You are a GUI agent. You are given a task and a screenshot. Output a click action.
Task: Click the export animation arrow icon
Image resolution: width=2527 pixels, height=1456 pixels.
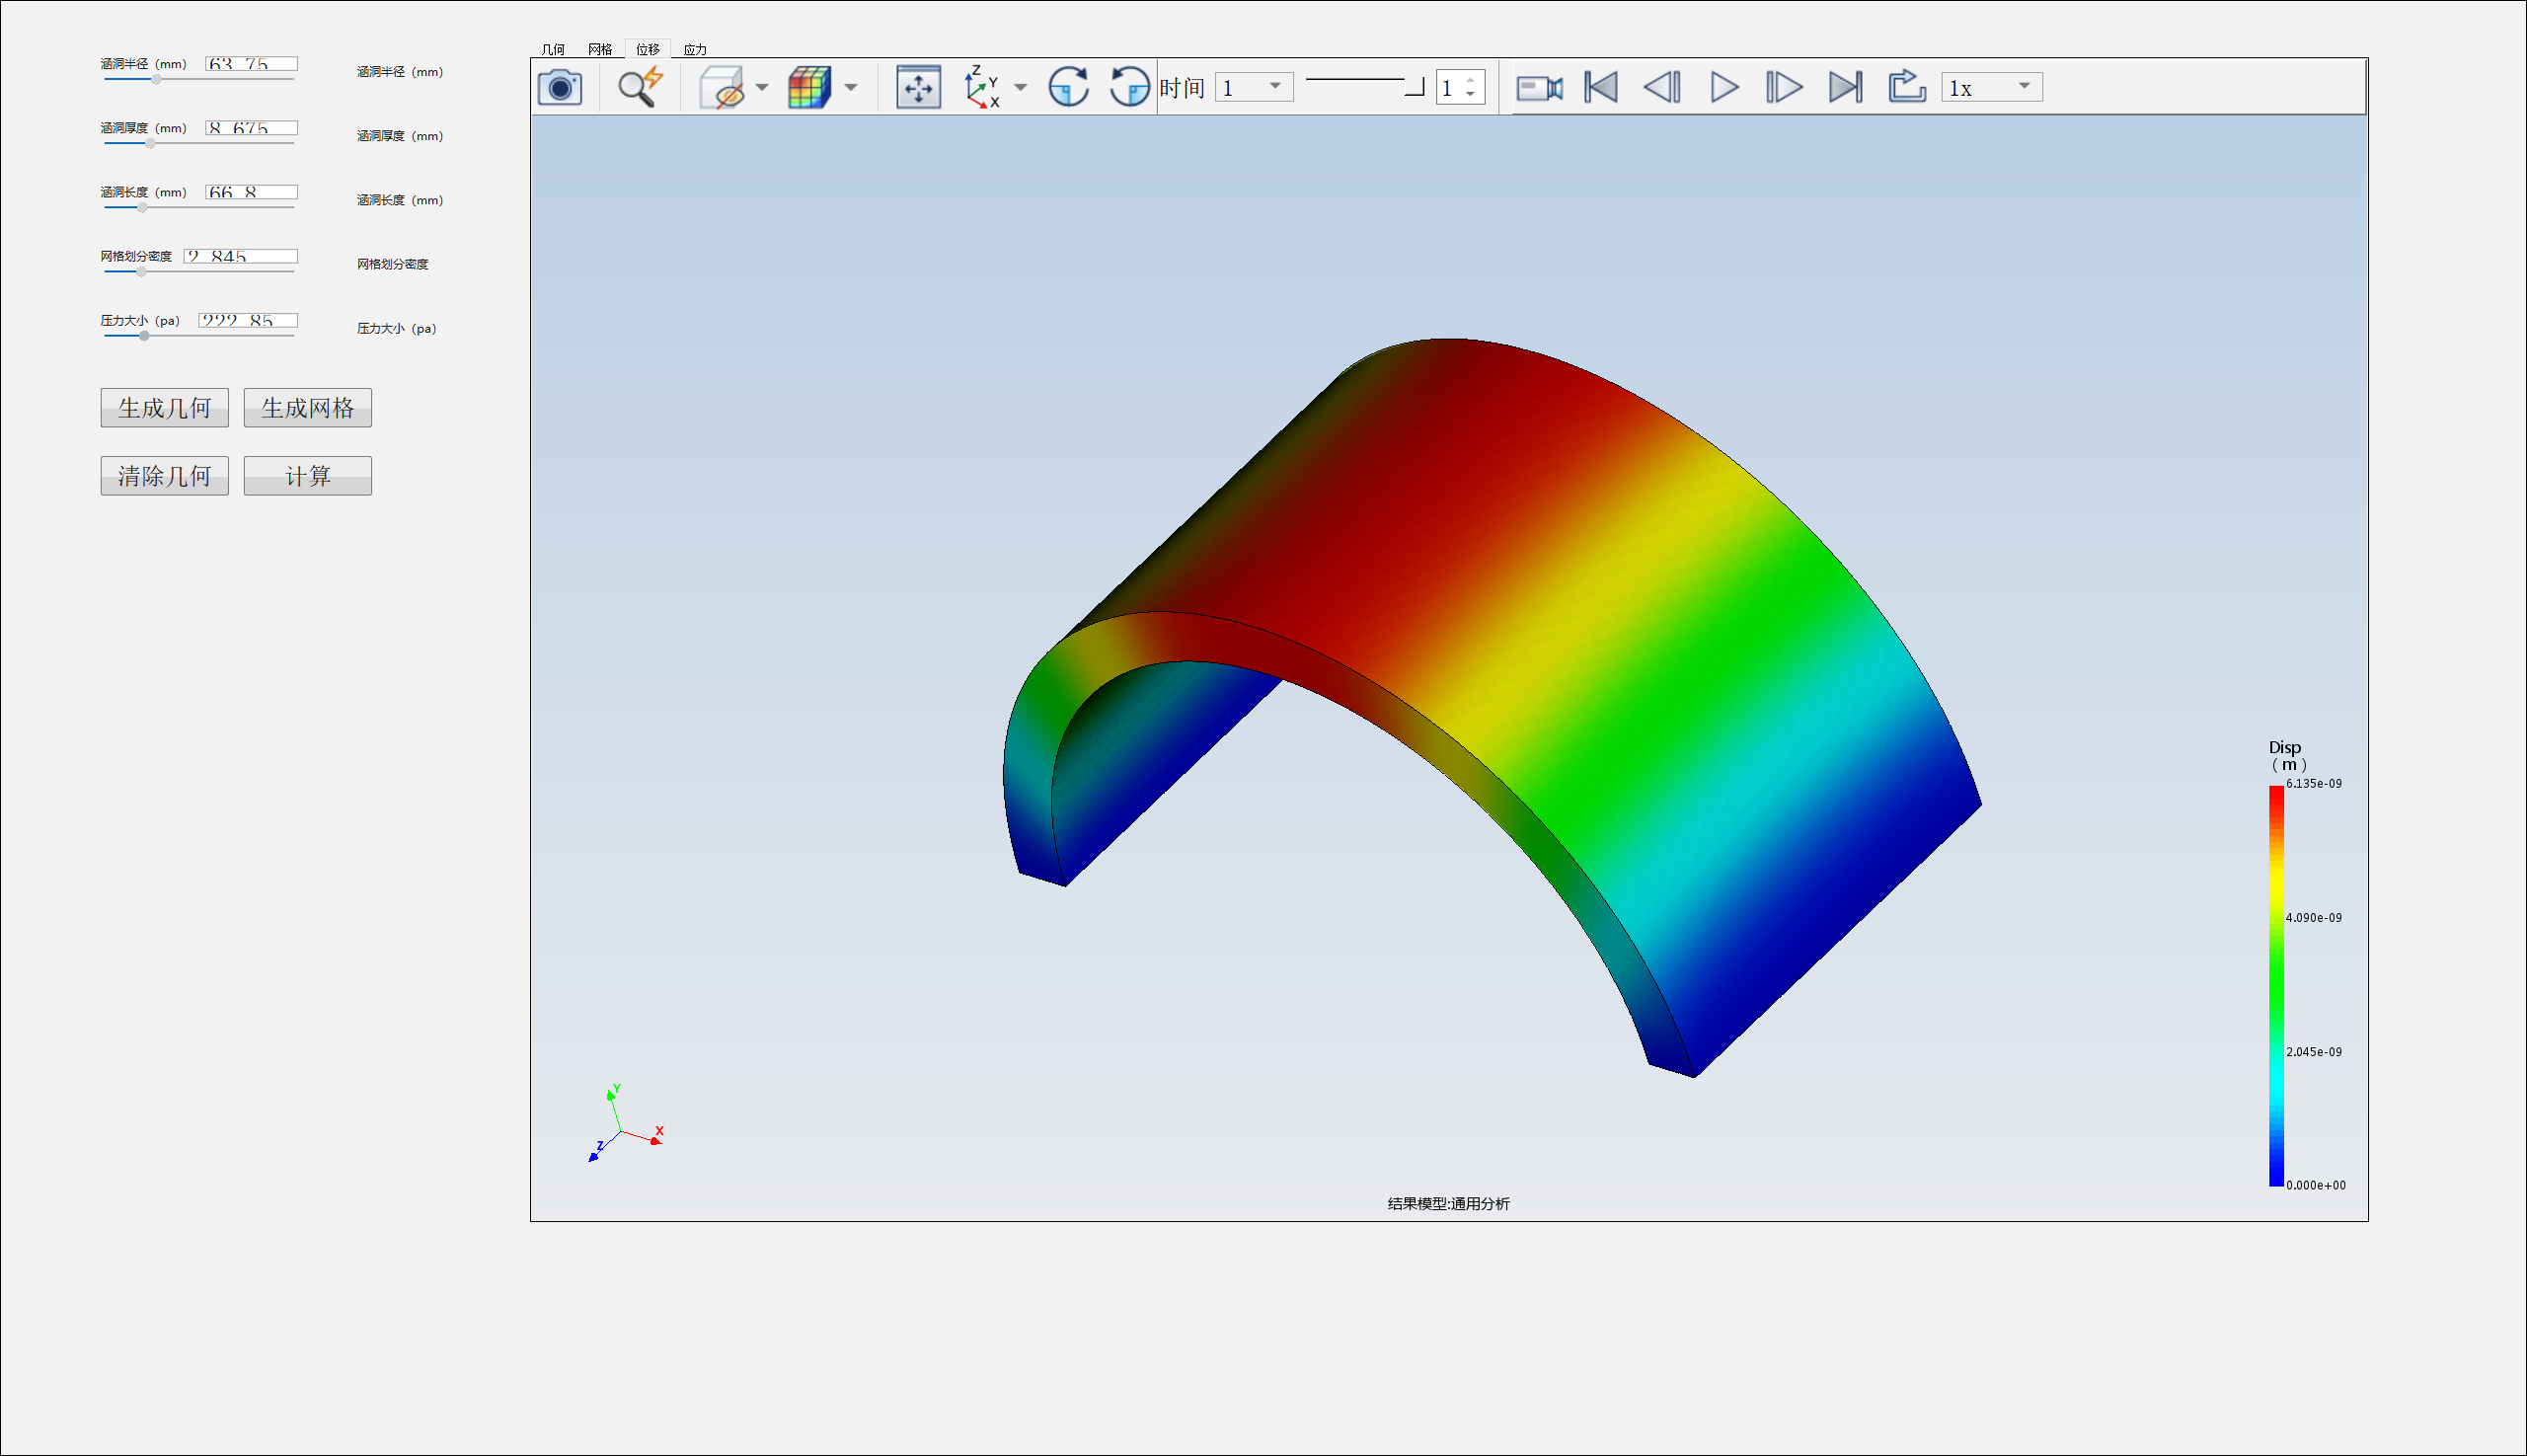point(1907,86)
